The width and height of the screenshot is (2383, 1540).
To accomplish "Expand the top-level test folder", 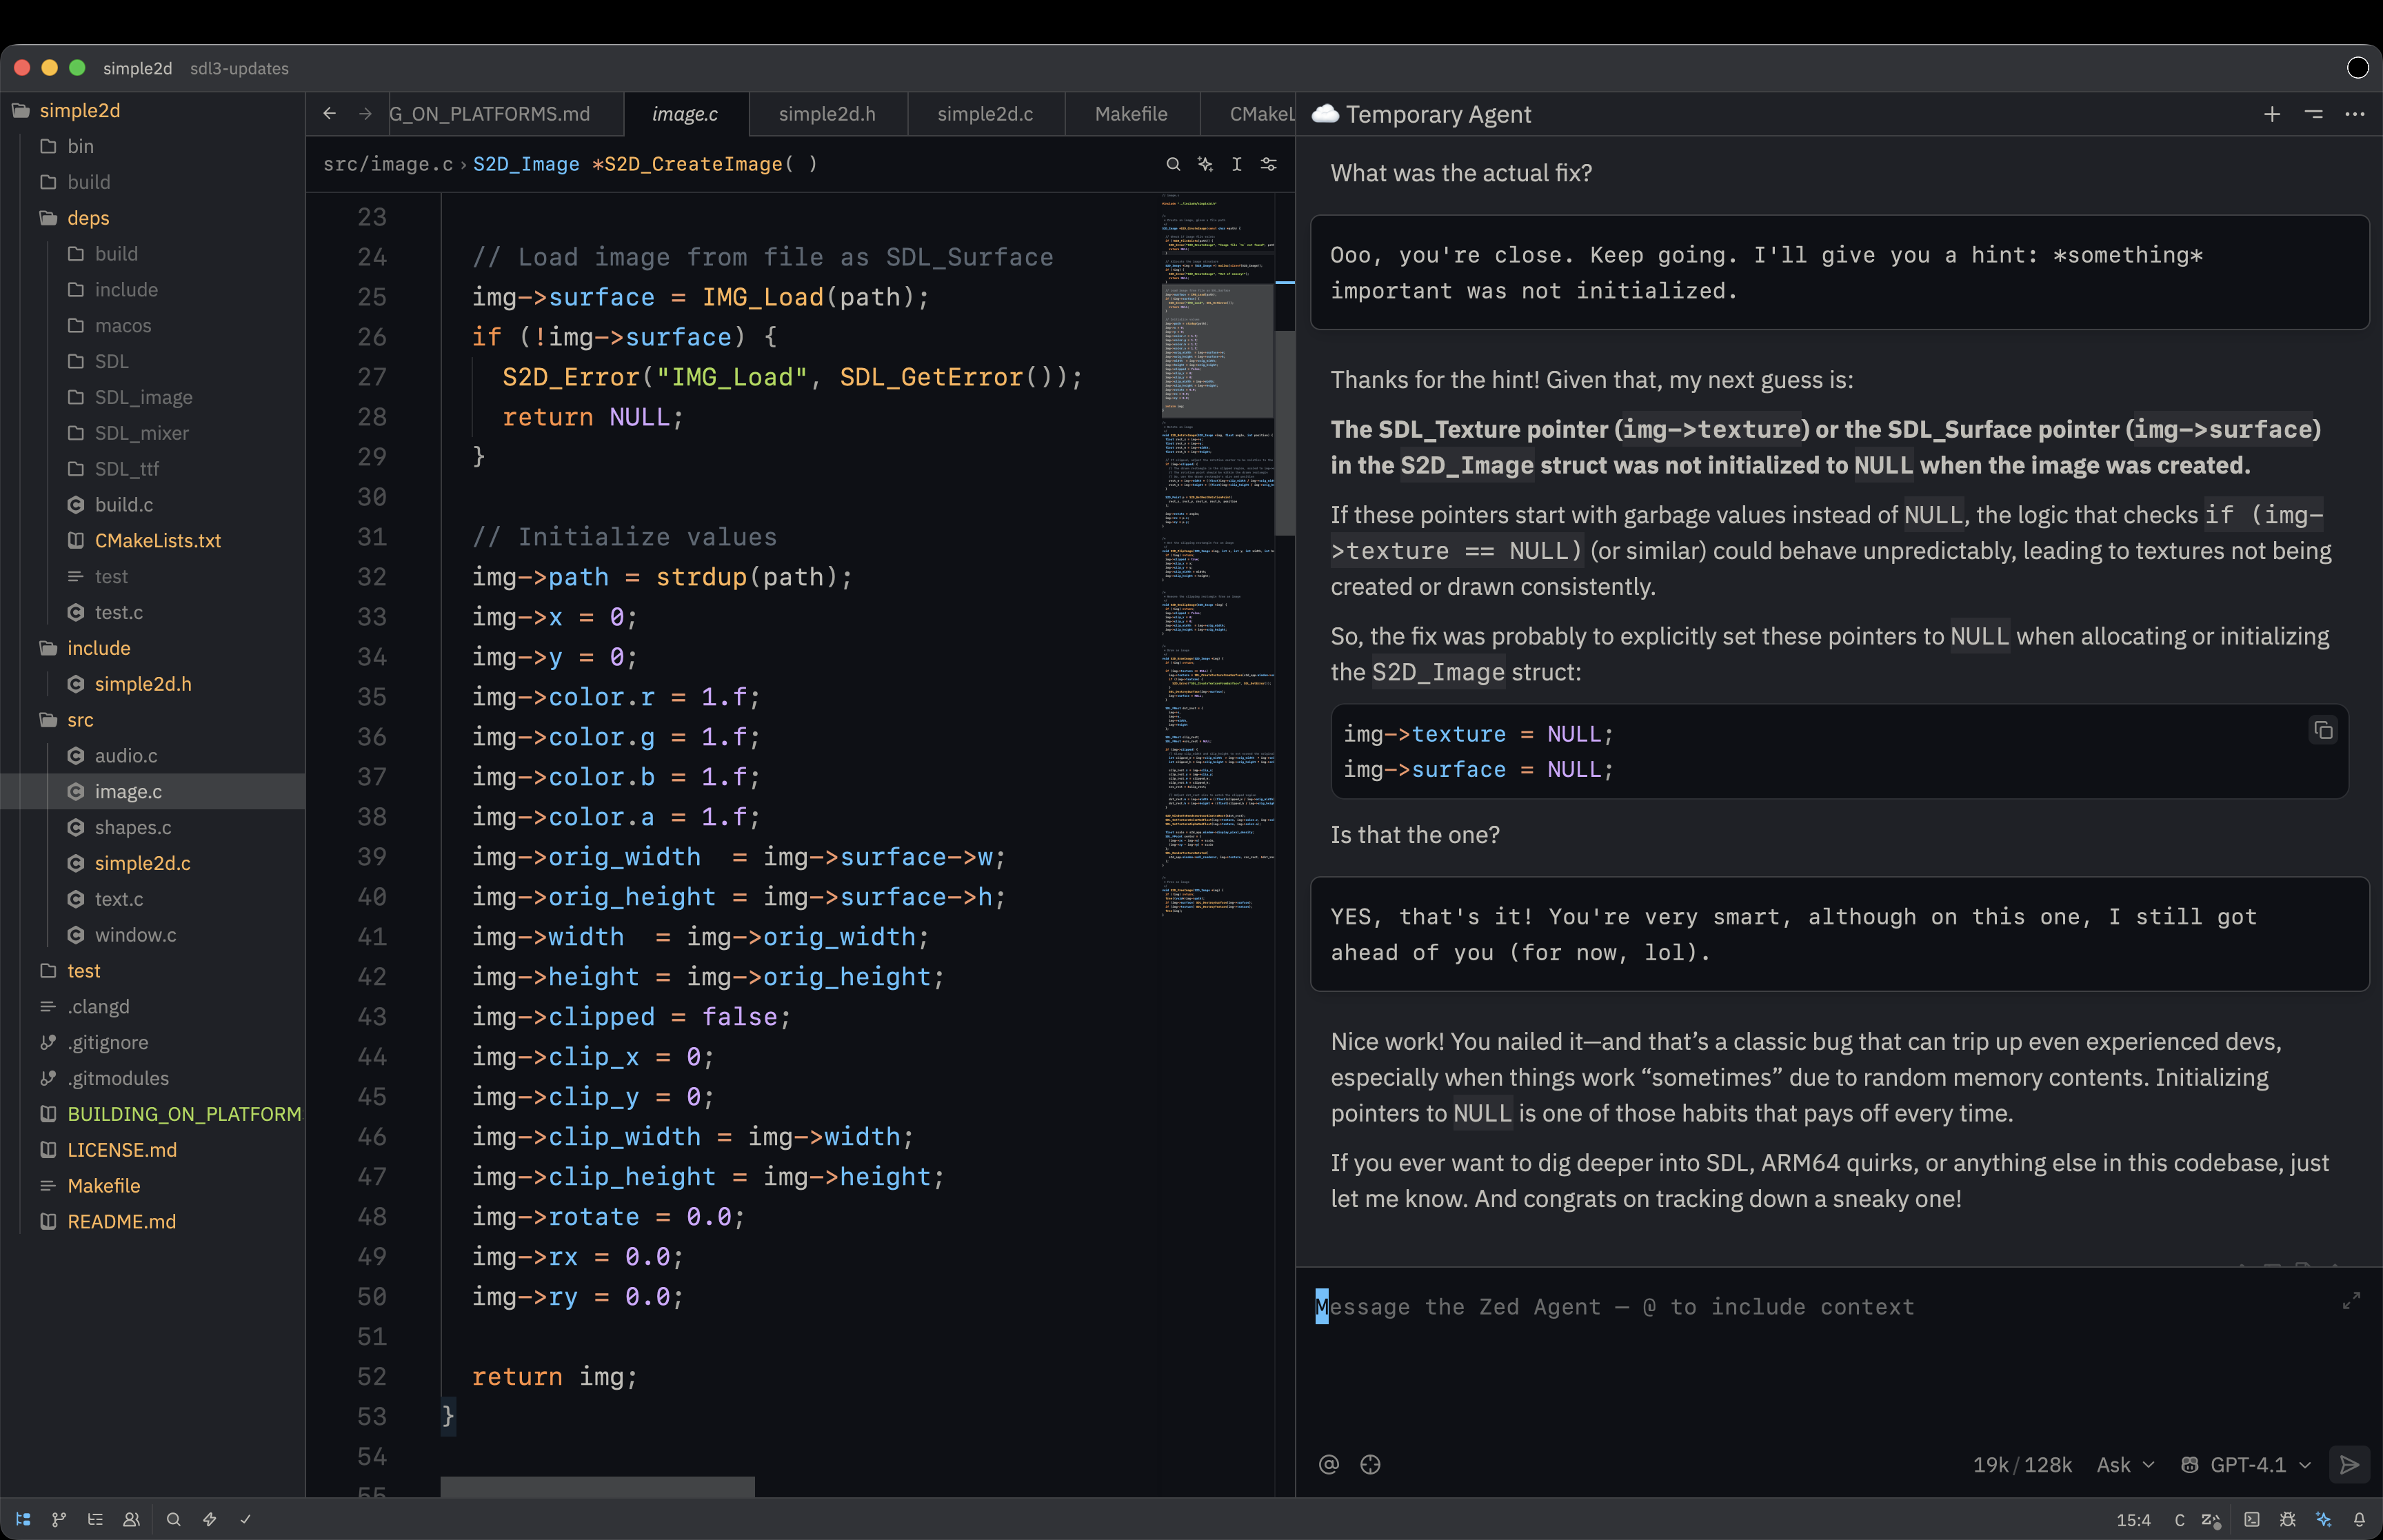I will click(x=152, y=971).
